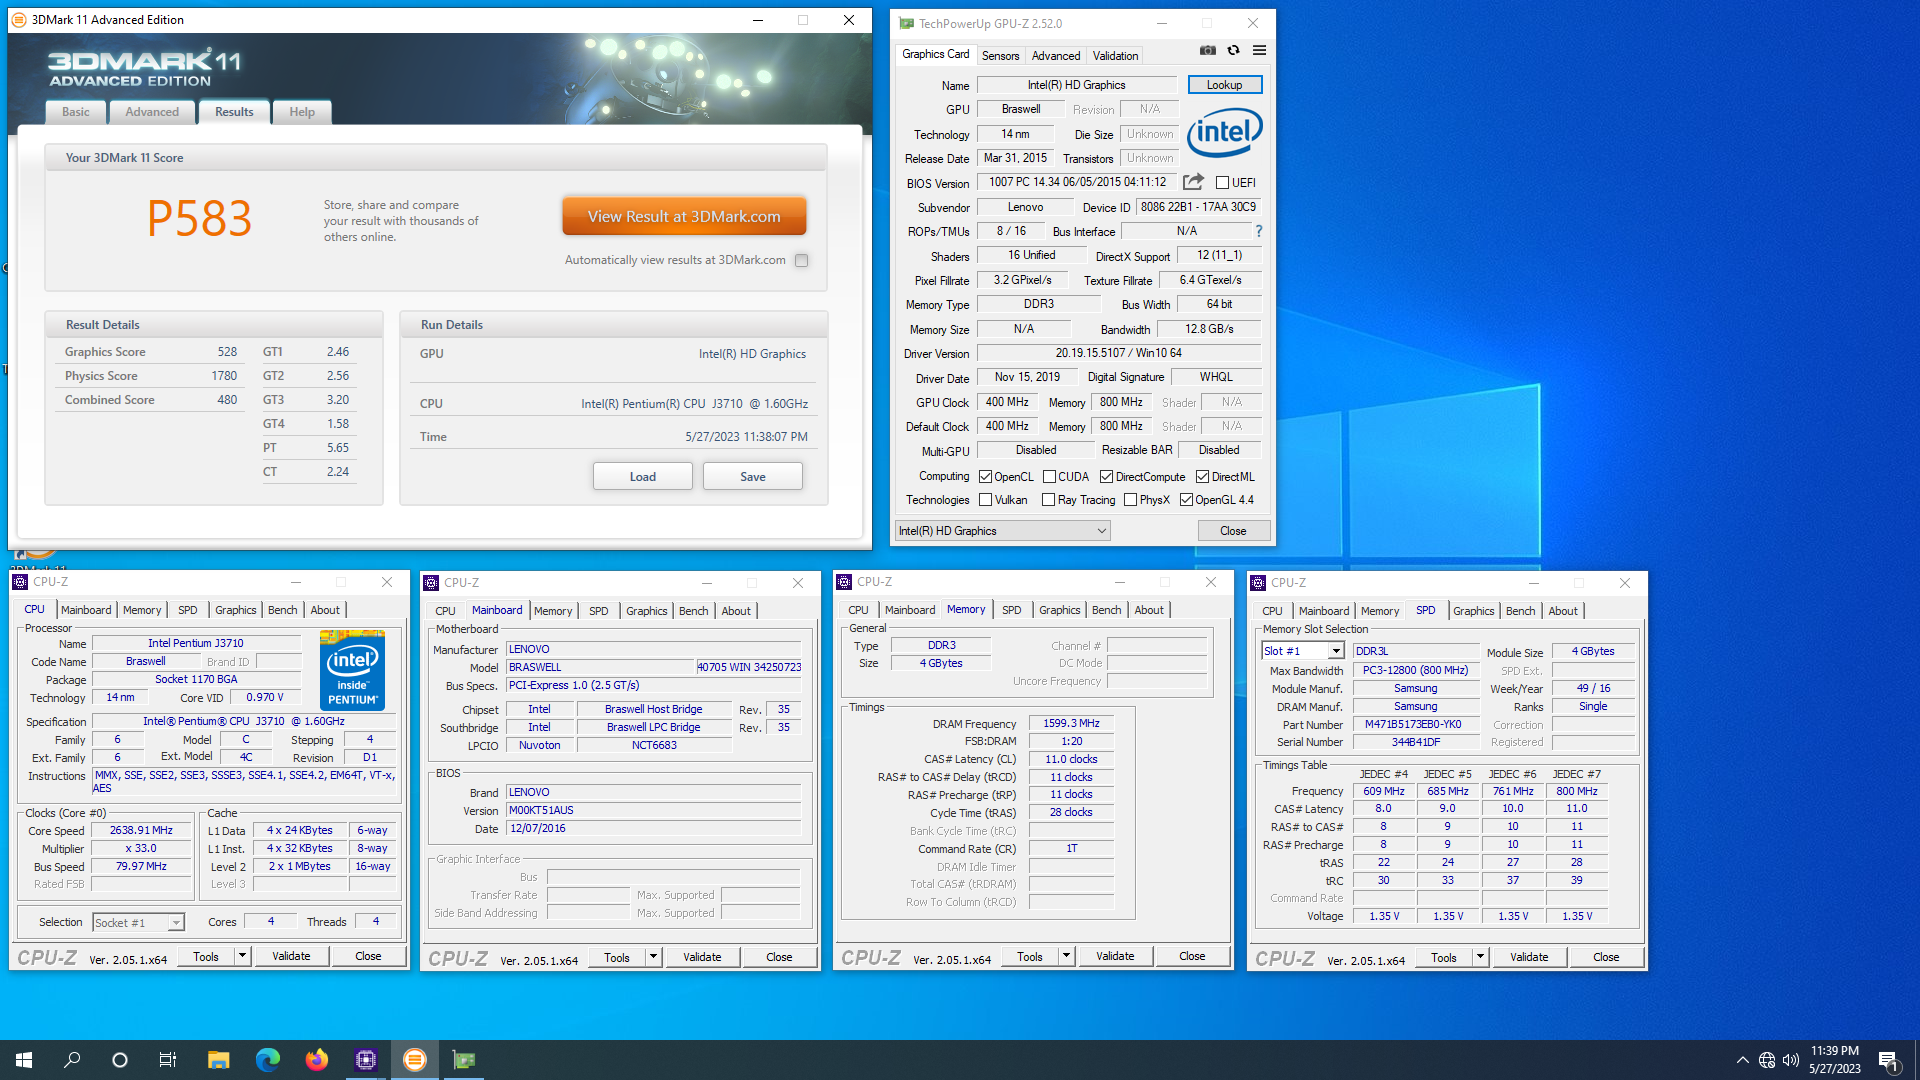This screenshot has height=1080, width=1920.
Task: Toggle the DirectCompute checkbox
Action: 1106,477
